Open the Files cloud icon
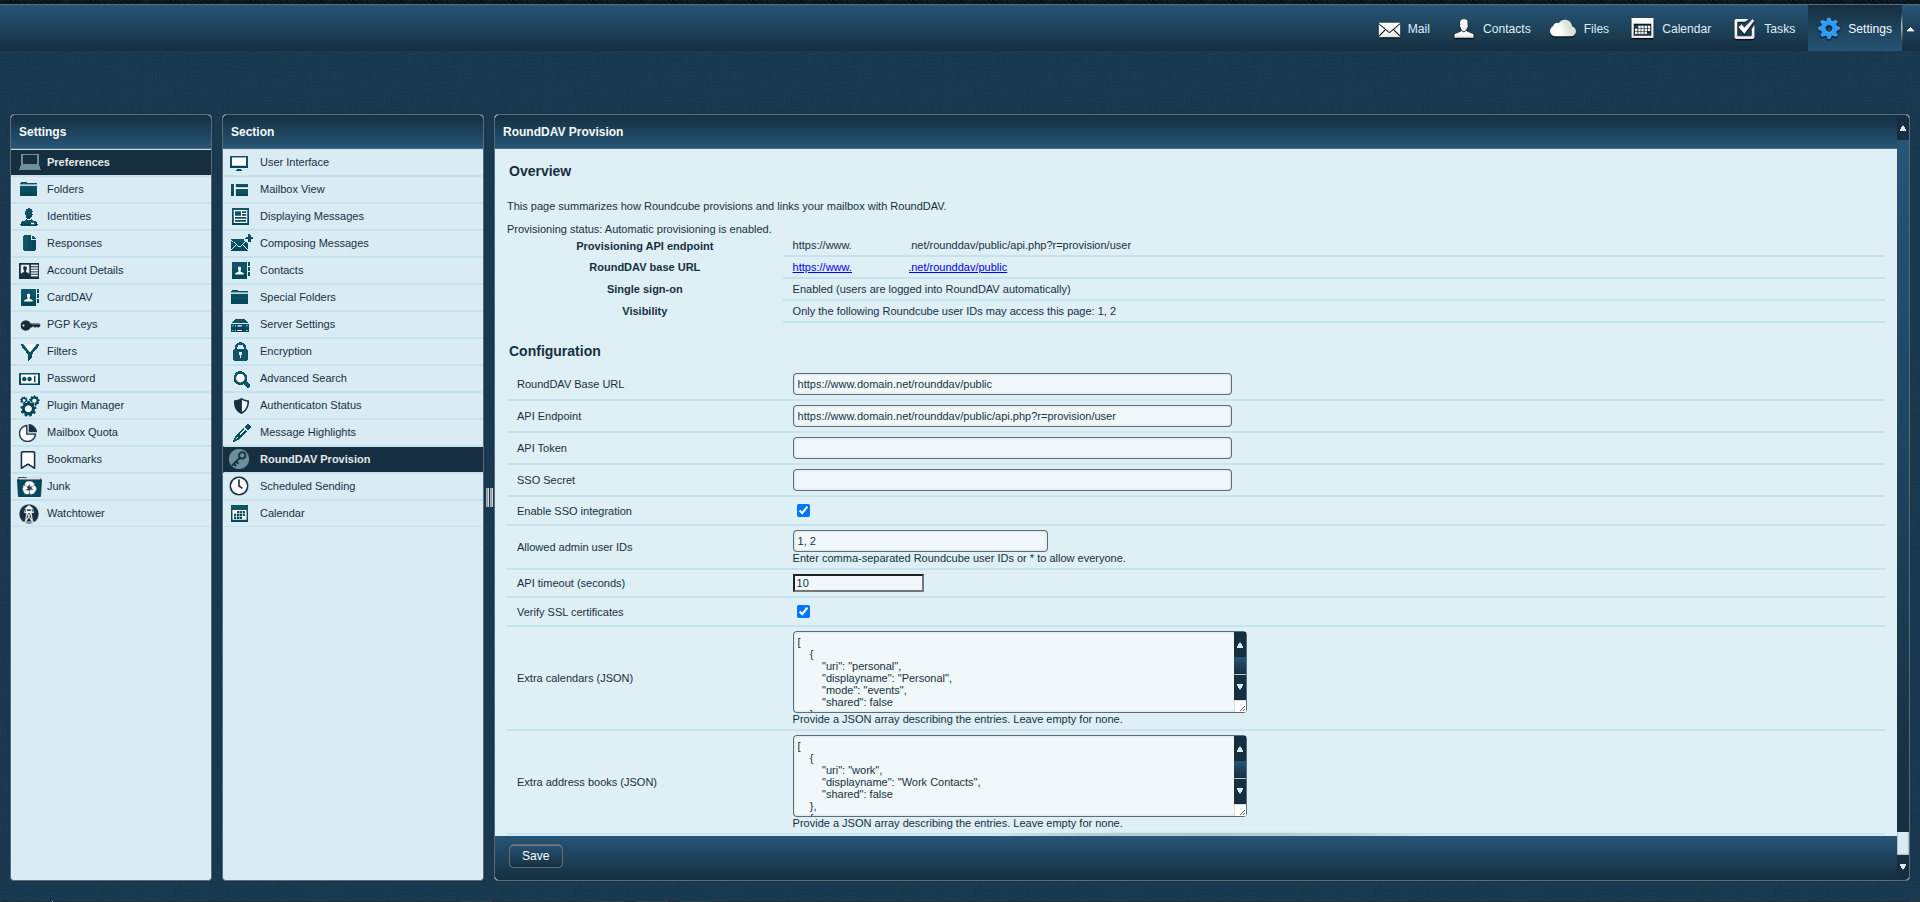The image size is (1920, 902). (x=1562, y=29)
